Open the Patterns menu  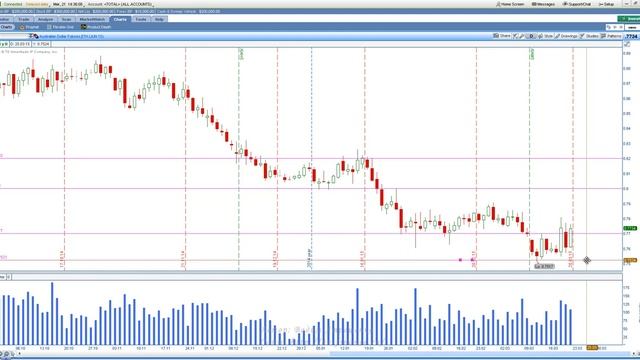coord(611,36)
